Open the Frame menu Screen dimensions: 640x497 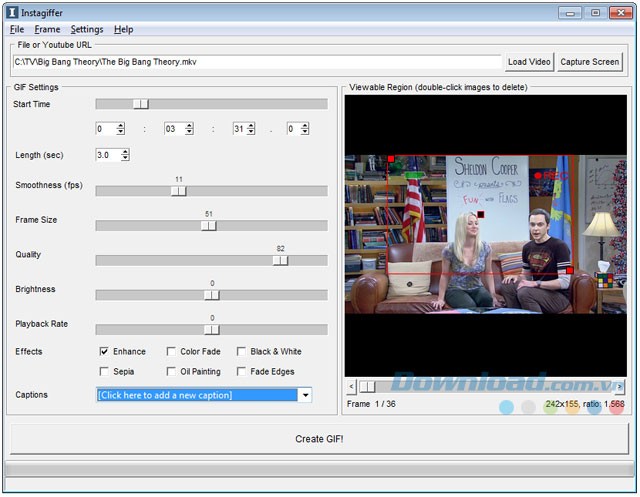coord(47,30)
